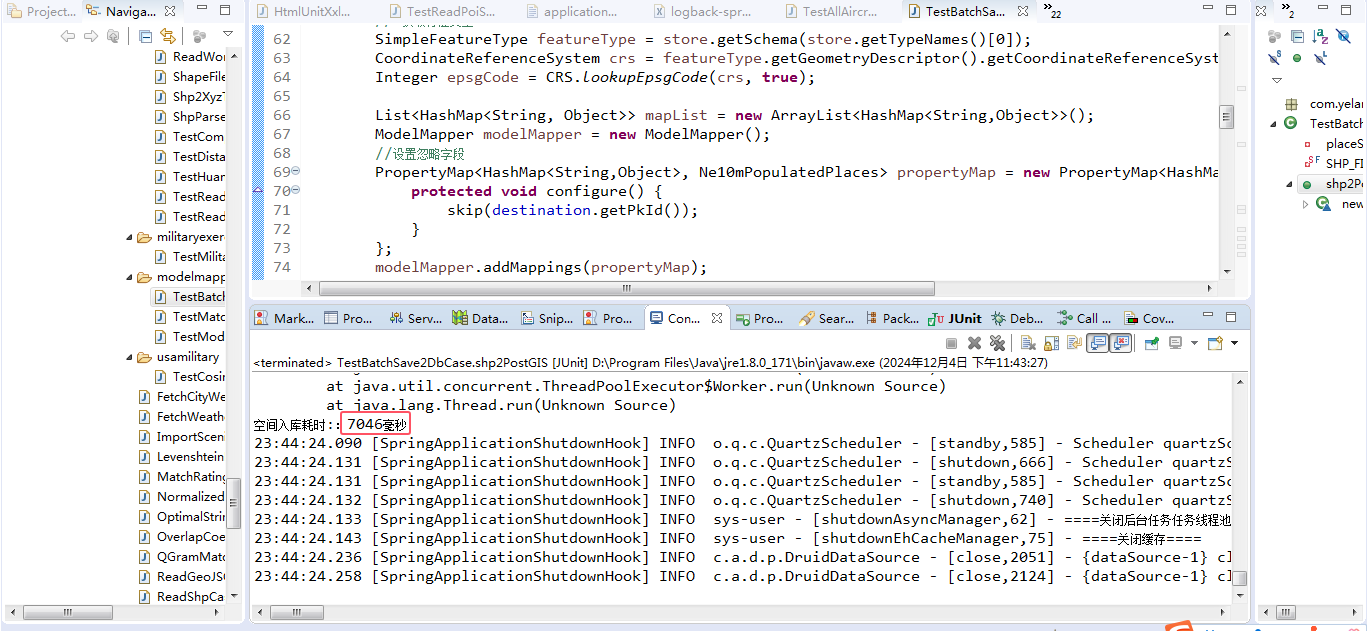Expand the new anonymous class in Outline

coord(1305,204)
